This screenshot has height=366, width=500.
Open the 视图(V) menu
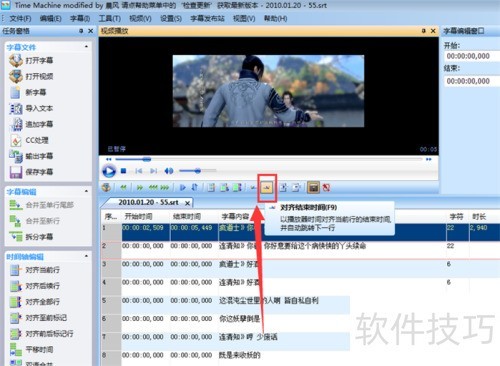[244, 18]
